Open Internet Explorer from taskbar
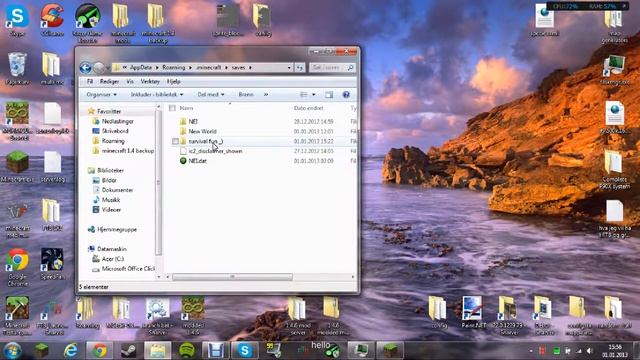Image resolution: width=640 pixels, height=360 pixels. (71, 350)
